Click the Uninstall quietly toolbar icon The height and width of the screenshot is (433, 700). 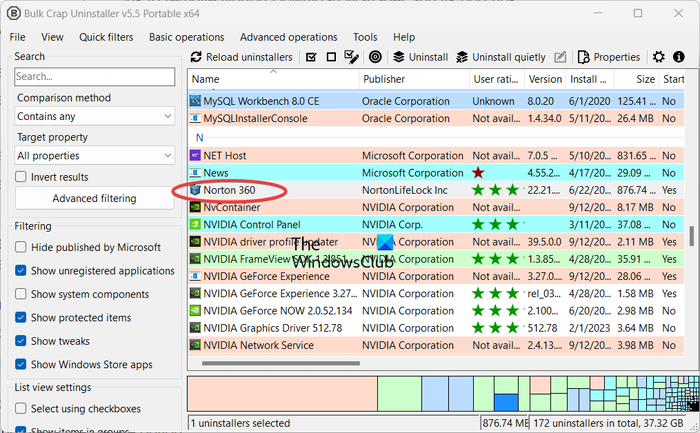(x=462, y=57)
